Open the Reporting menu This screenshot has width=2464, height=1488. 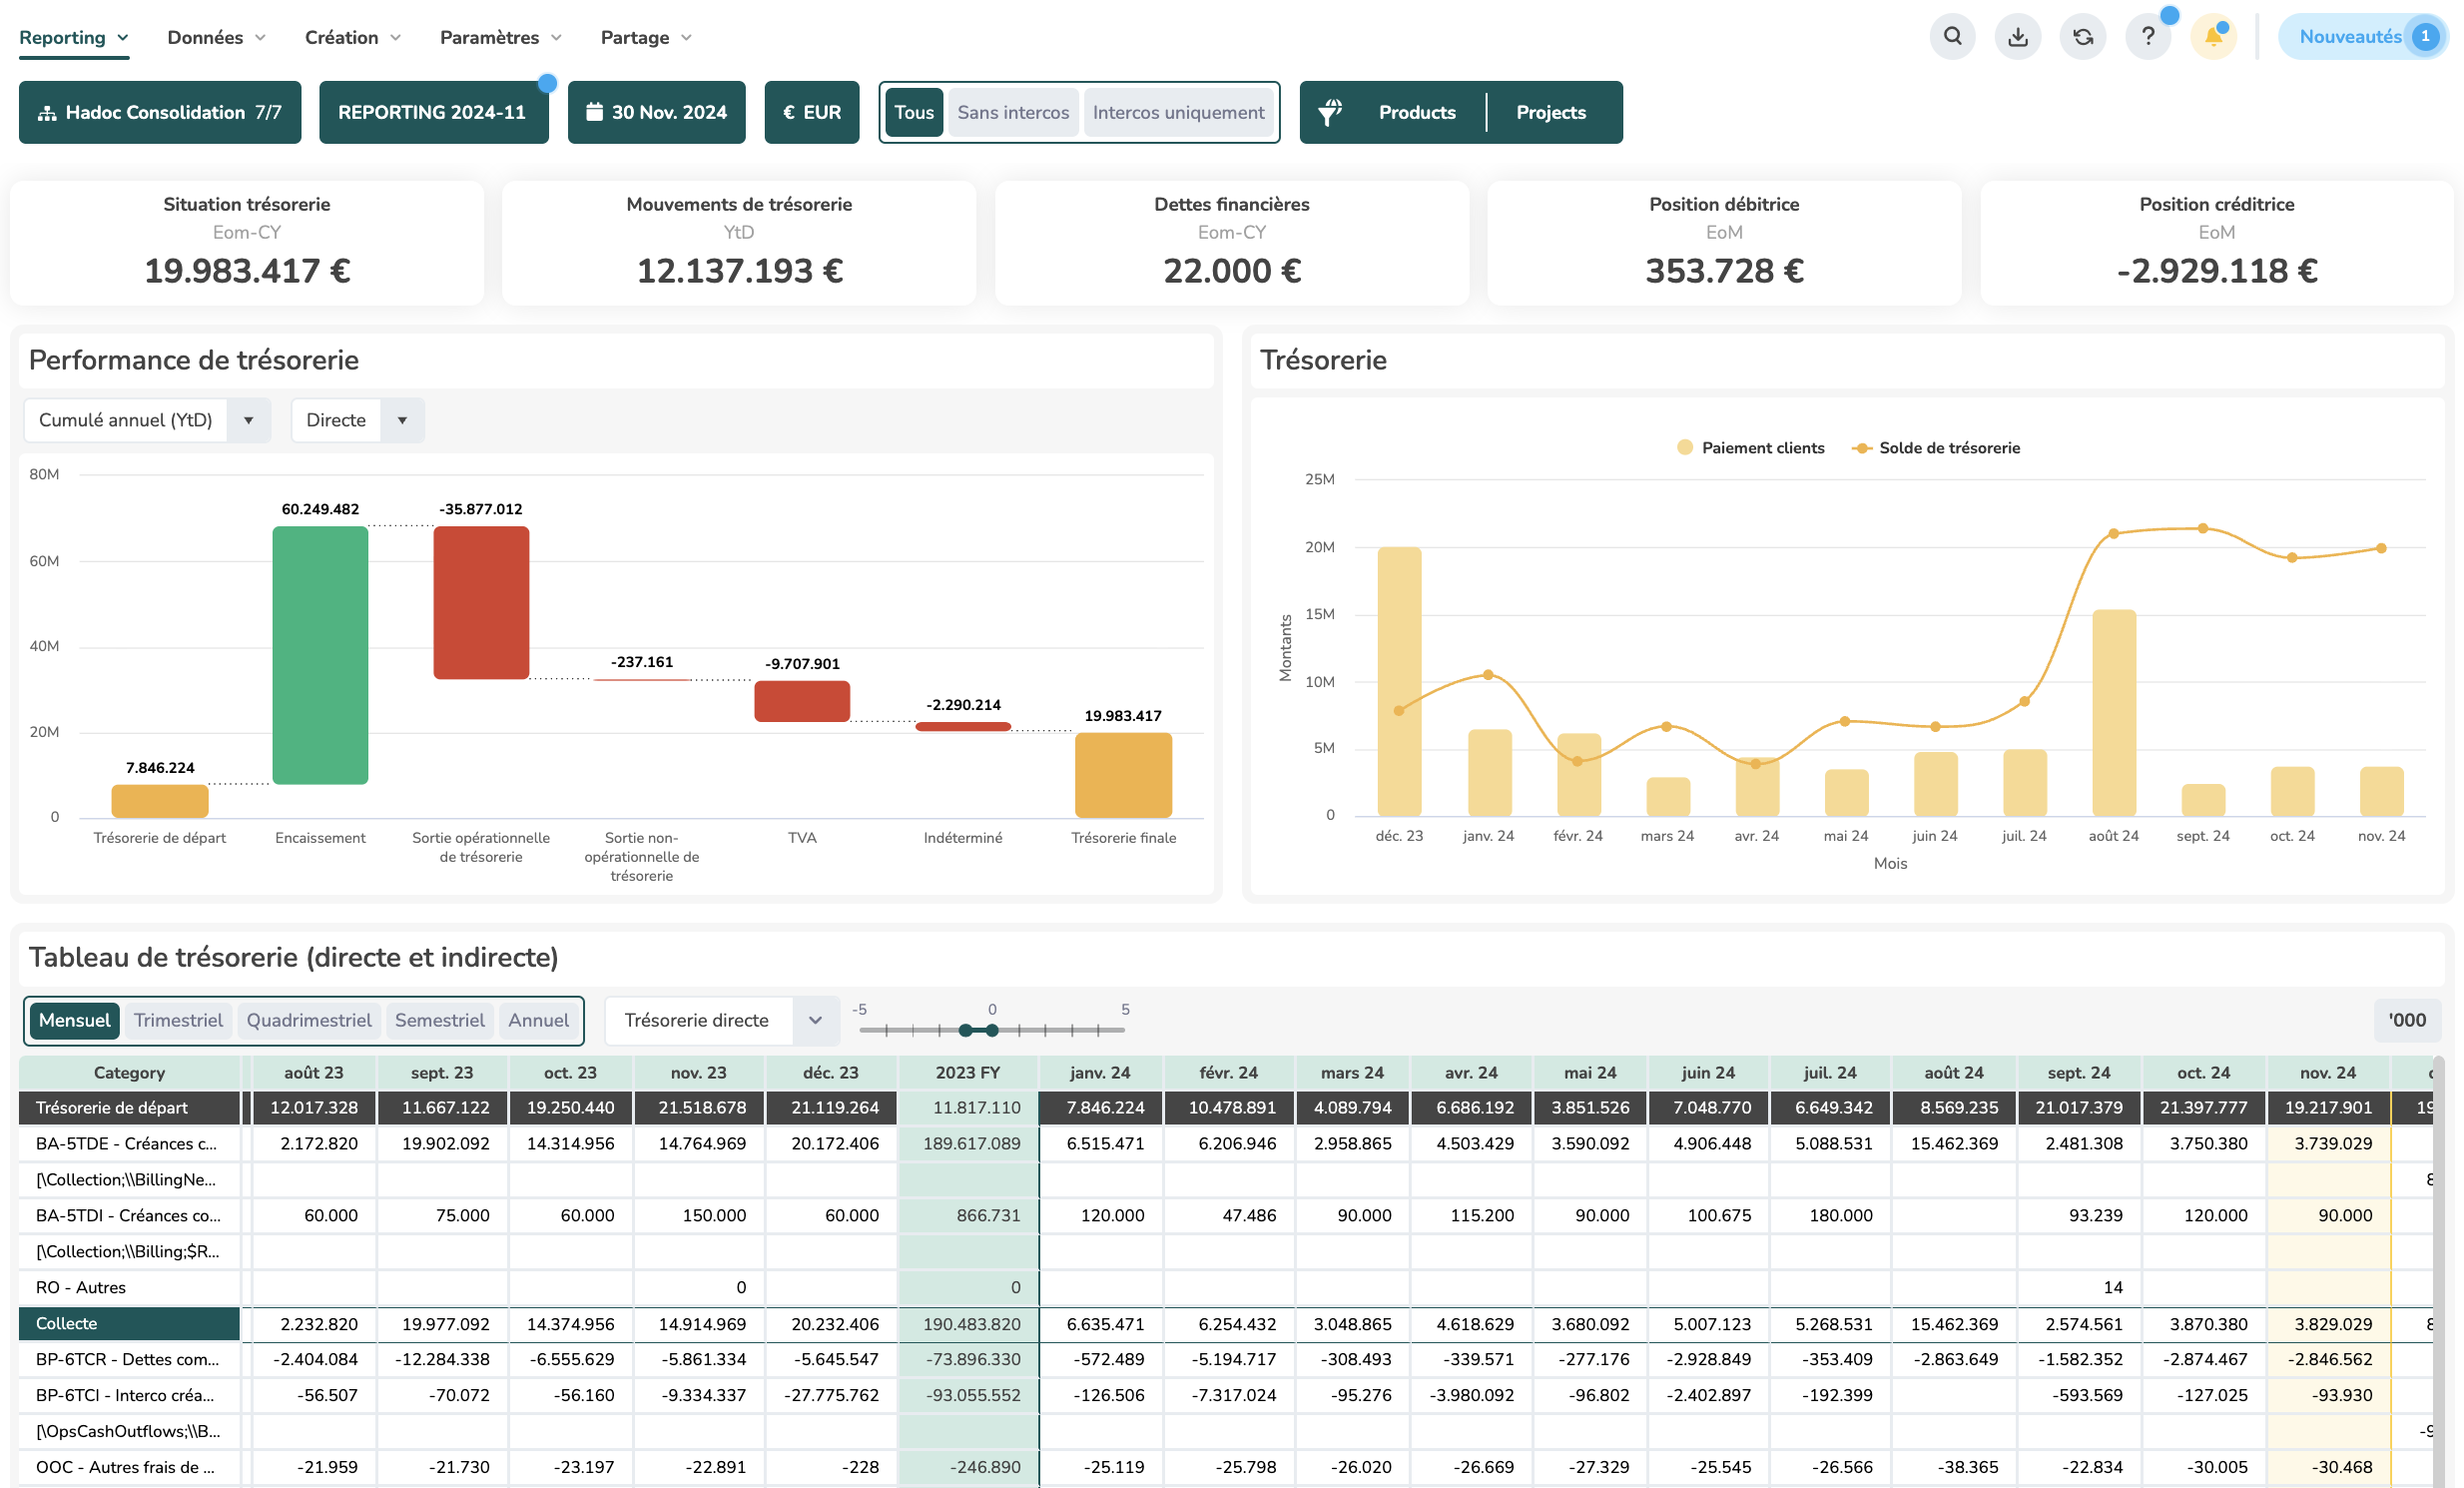tap(74, 37)
